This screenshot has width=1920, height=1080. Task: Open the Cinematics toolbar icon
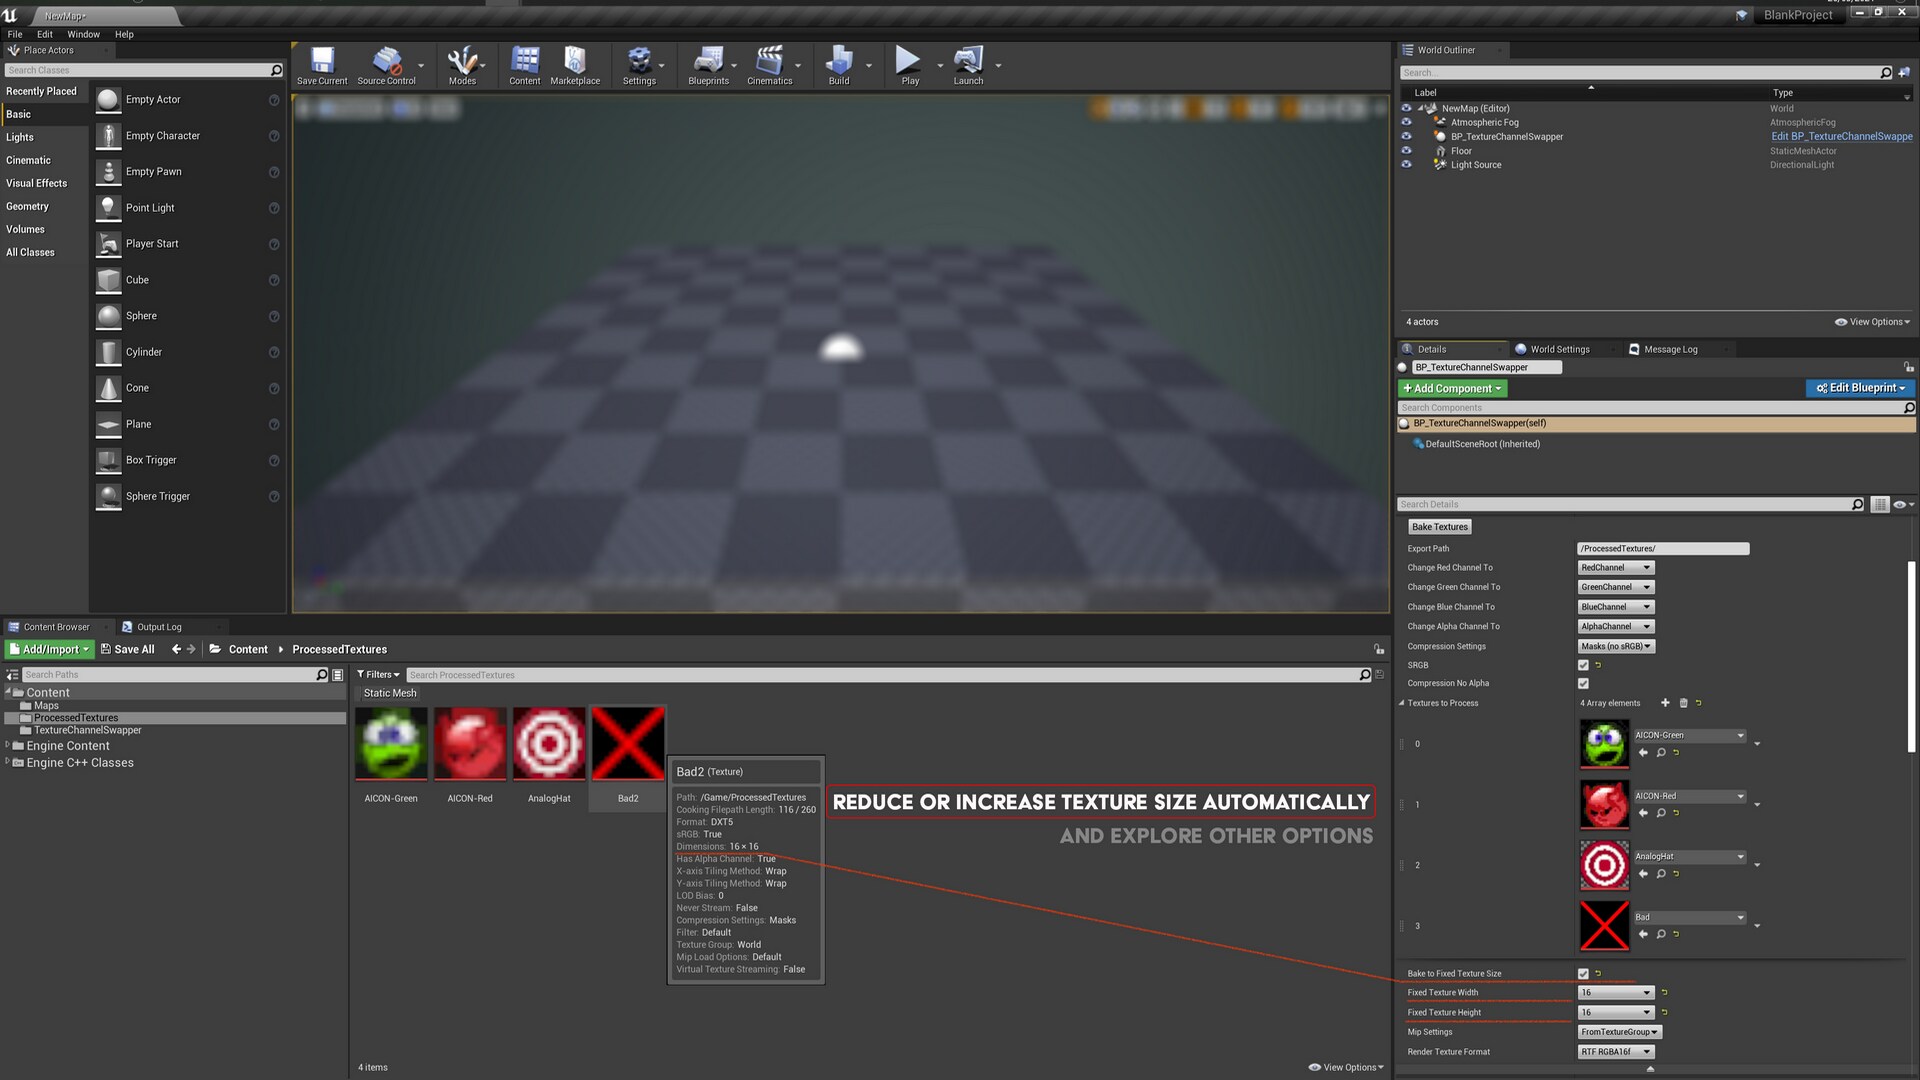click(x=770, y=62)
